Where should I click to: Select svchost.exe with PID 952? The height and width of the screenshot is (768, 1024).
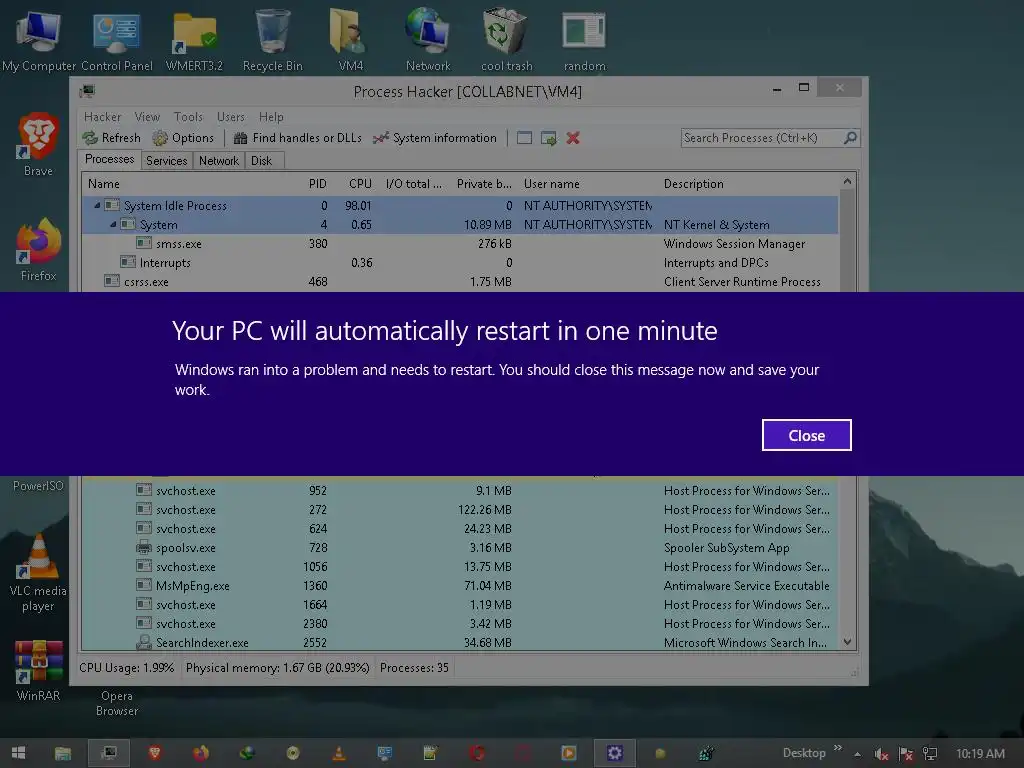(460, 490)
